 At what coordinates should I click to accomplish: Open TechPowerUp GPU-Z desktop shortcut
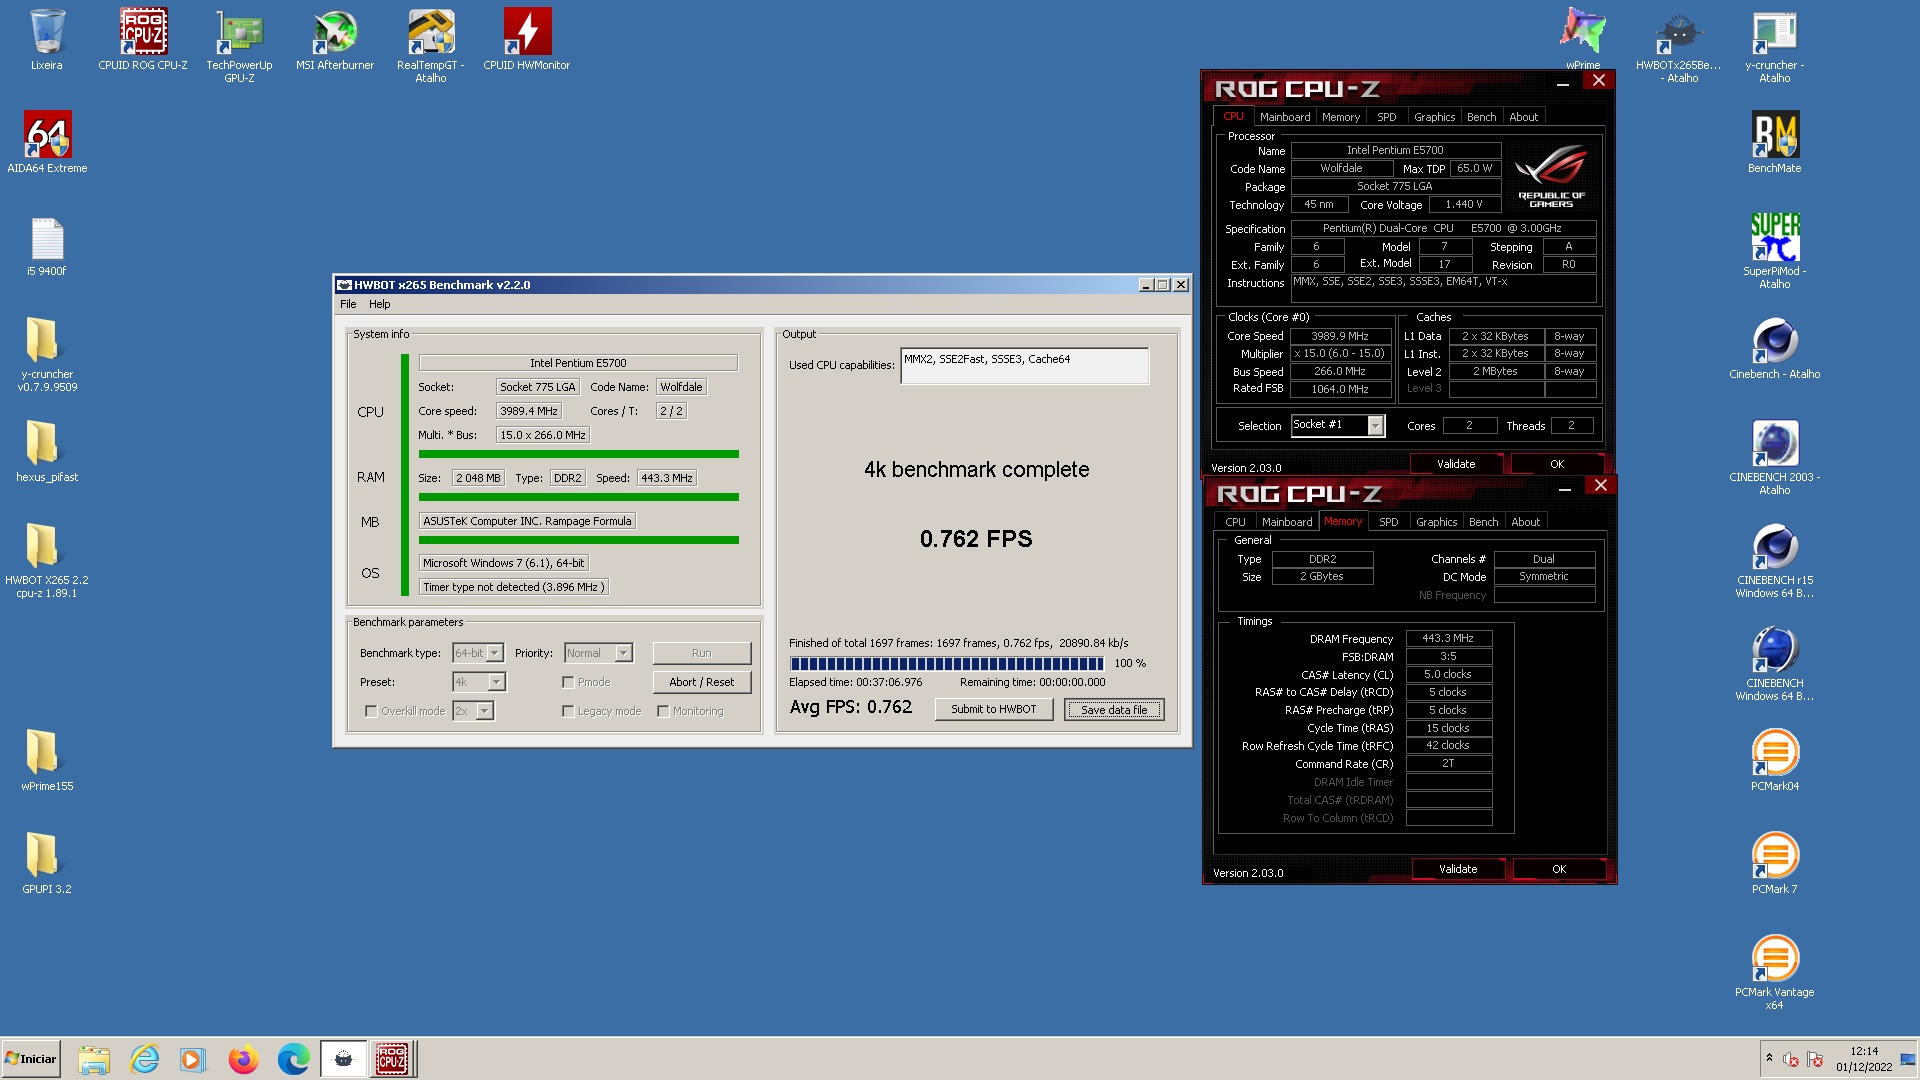[239, 46]
